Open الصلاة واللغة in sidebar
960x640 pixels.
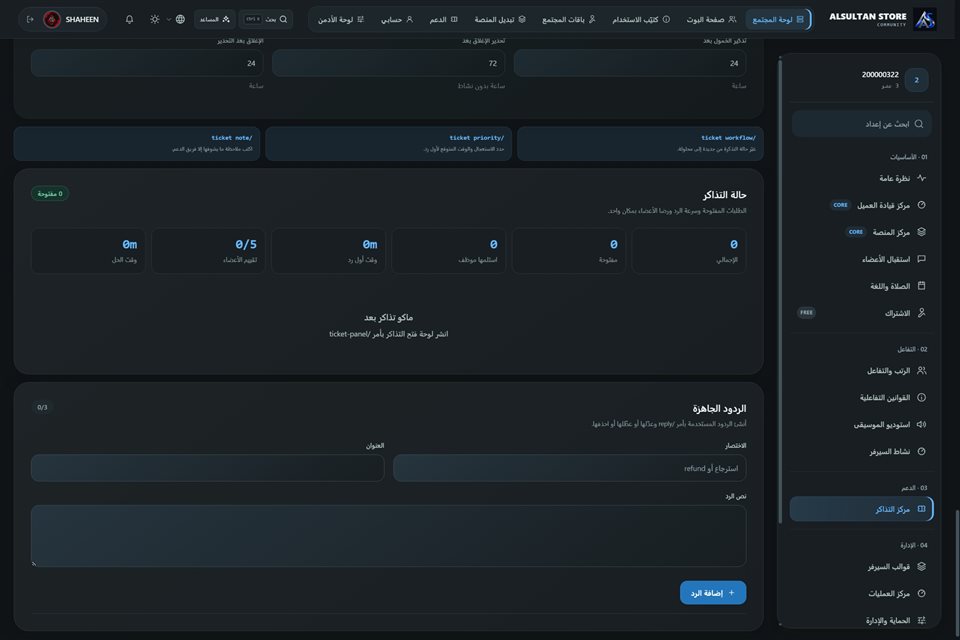pyautogui.click(x=860, y=286)
